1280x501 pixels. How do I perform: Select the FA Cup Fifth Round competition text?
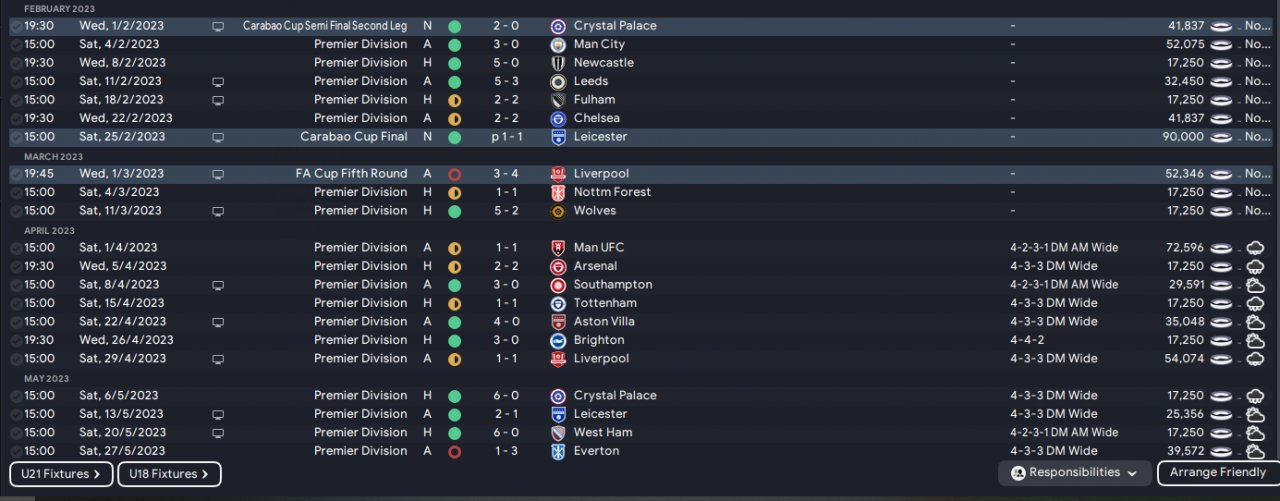pos(351,174)
